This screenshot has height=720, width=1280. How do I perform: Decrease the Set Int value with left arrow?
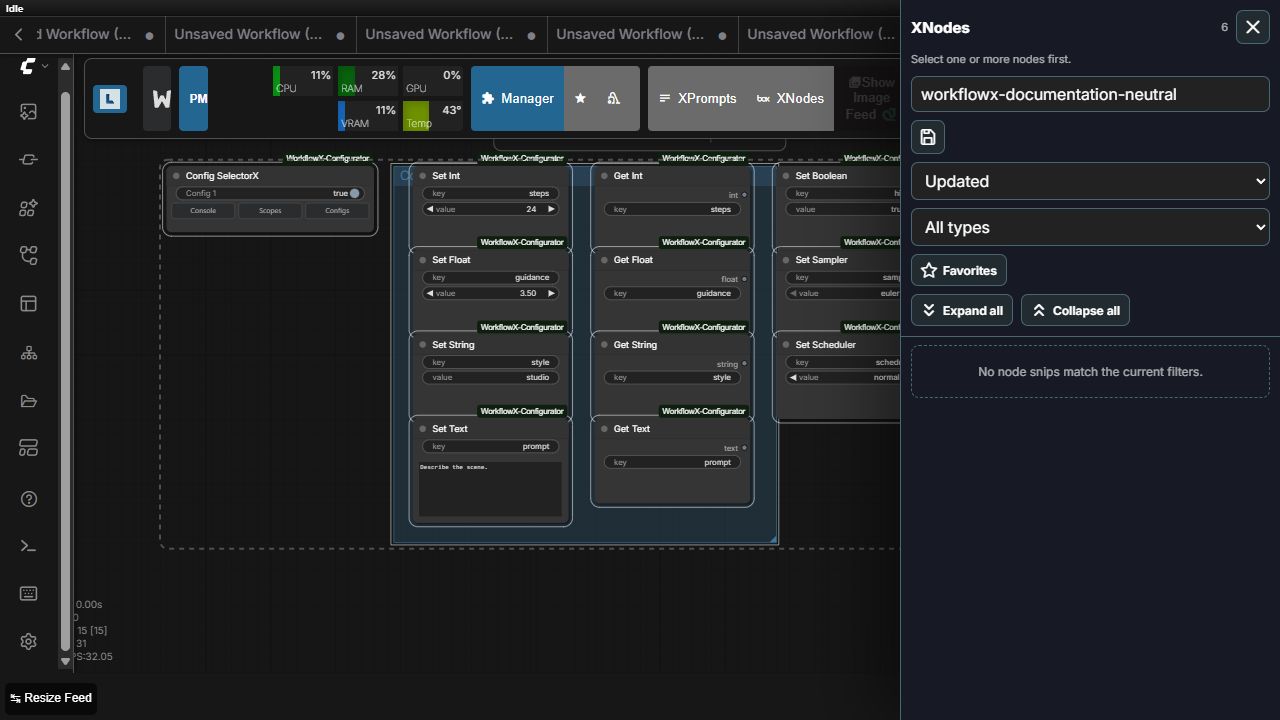coord(430,209)
